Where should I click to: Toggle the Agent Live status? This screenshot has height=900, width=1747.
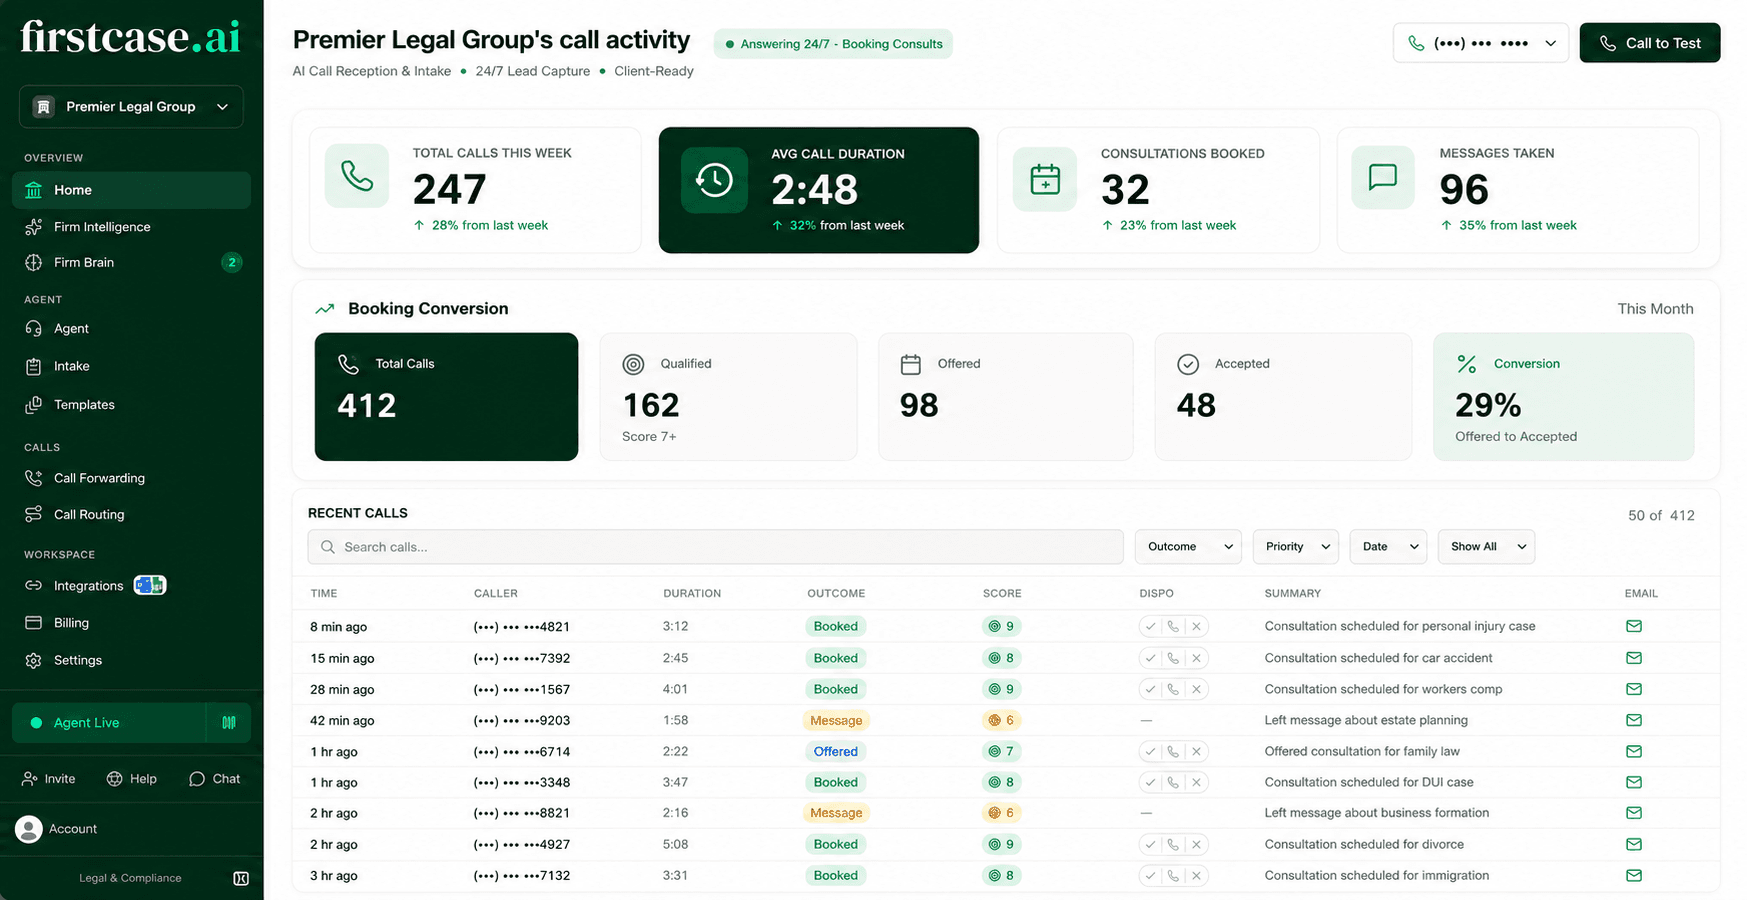109,723
